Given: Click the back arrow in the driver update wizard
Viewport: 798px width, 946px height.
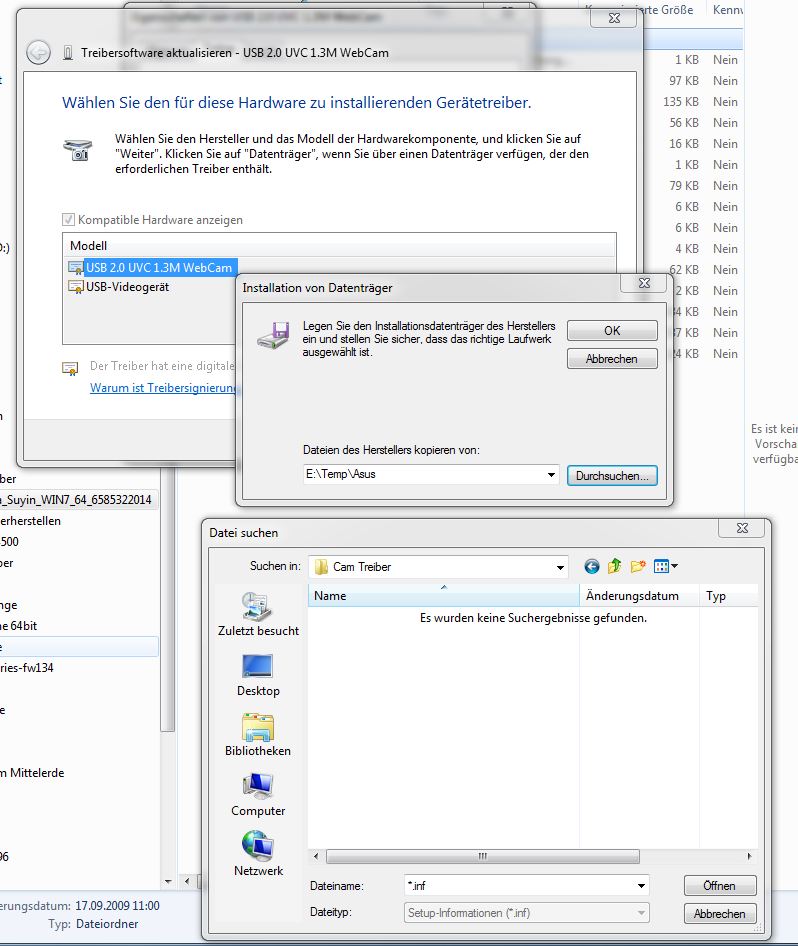Looking at the screenshot, I should tap(38, 52).
